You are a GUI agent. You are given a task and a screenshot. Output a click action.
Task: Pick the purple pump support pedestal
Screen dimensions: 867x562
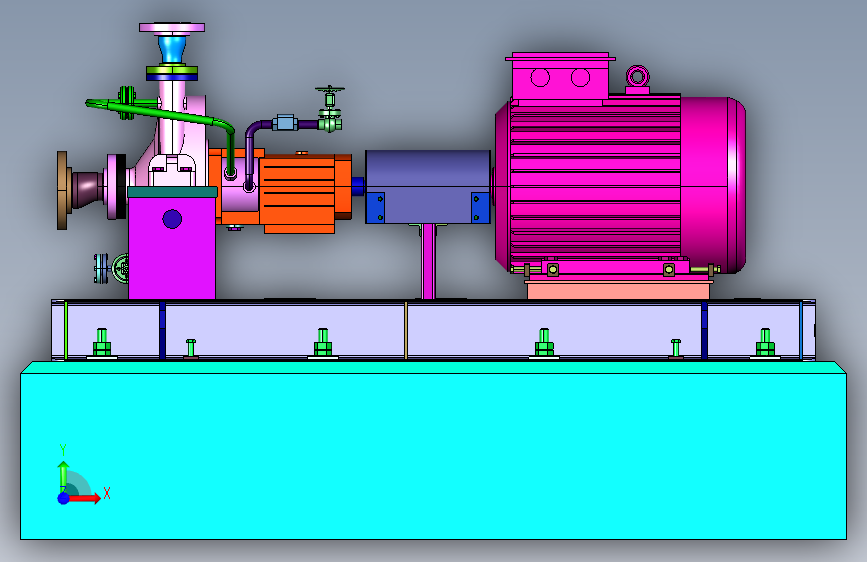(172, 248)
